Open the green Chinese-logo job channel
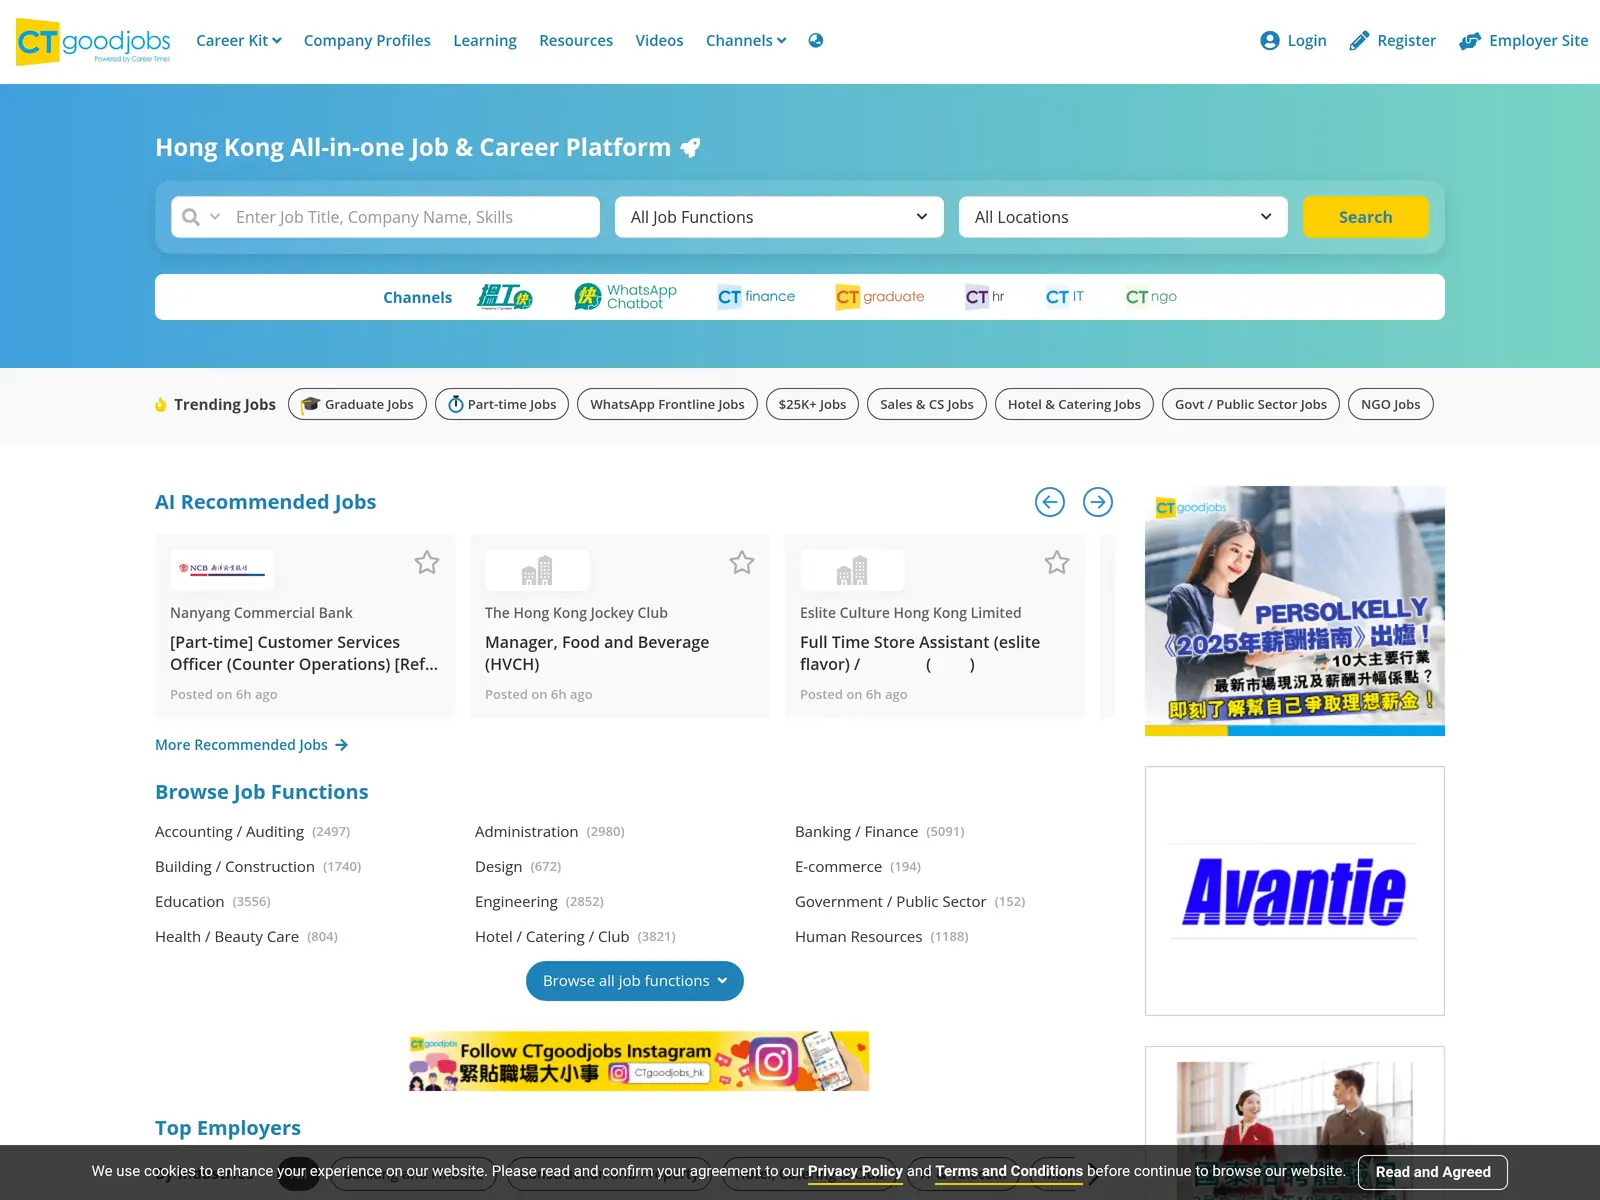The width and height of the screenshot is (1600, 1200). (505, 297)
